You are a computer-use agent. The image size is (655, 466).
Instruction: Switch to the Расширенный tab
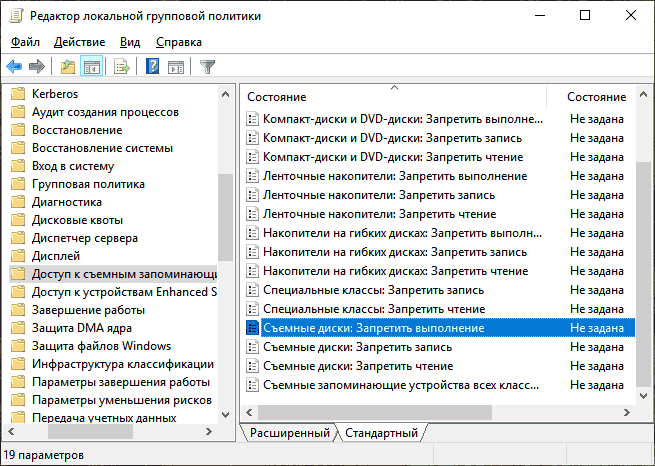coord(289,433)
